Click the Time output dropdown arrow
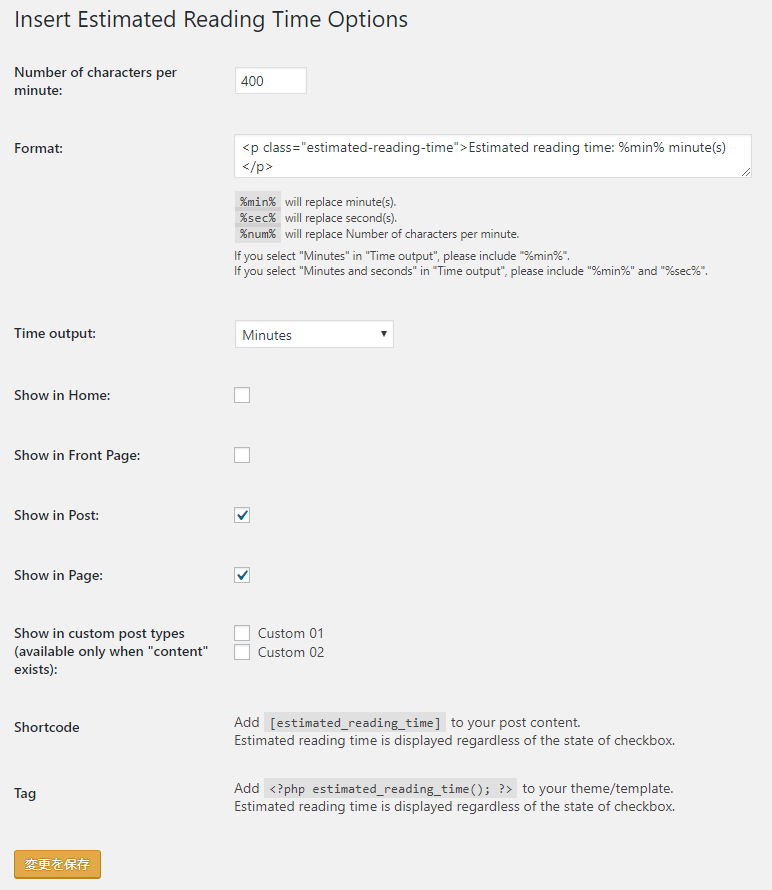772x890 pixels. (384, 334)
